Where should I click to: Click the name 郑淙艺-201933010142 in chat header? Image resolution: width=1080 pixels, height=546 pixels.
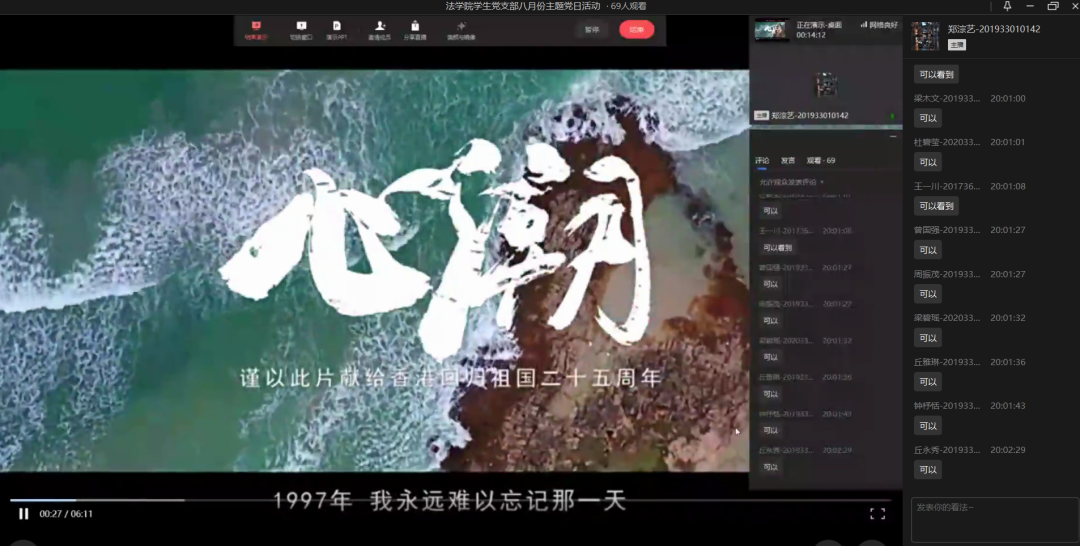(x=994, y=29)
